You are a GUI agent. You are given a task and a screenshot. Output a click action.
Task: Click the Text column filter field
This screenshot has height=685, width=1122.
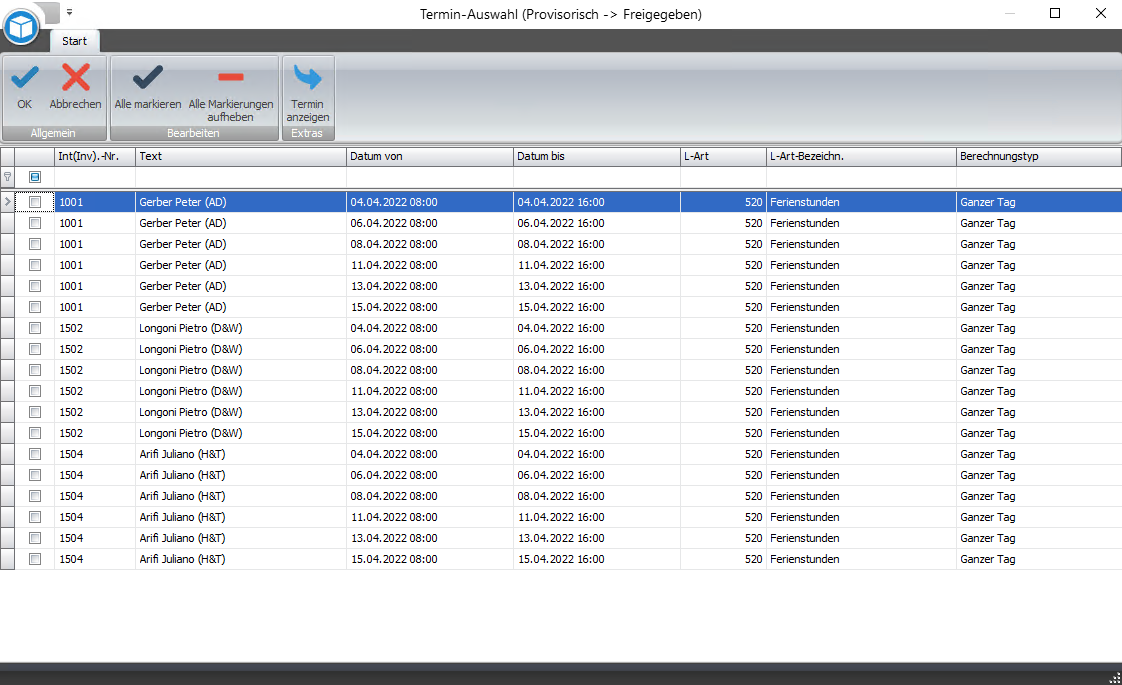click(x=240, y=176)
